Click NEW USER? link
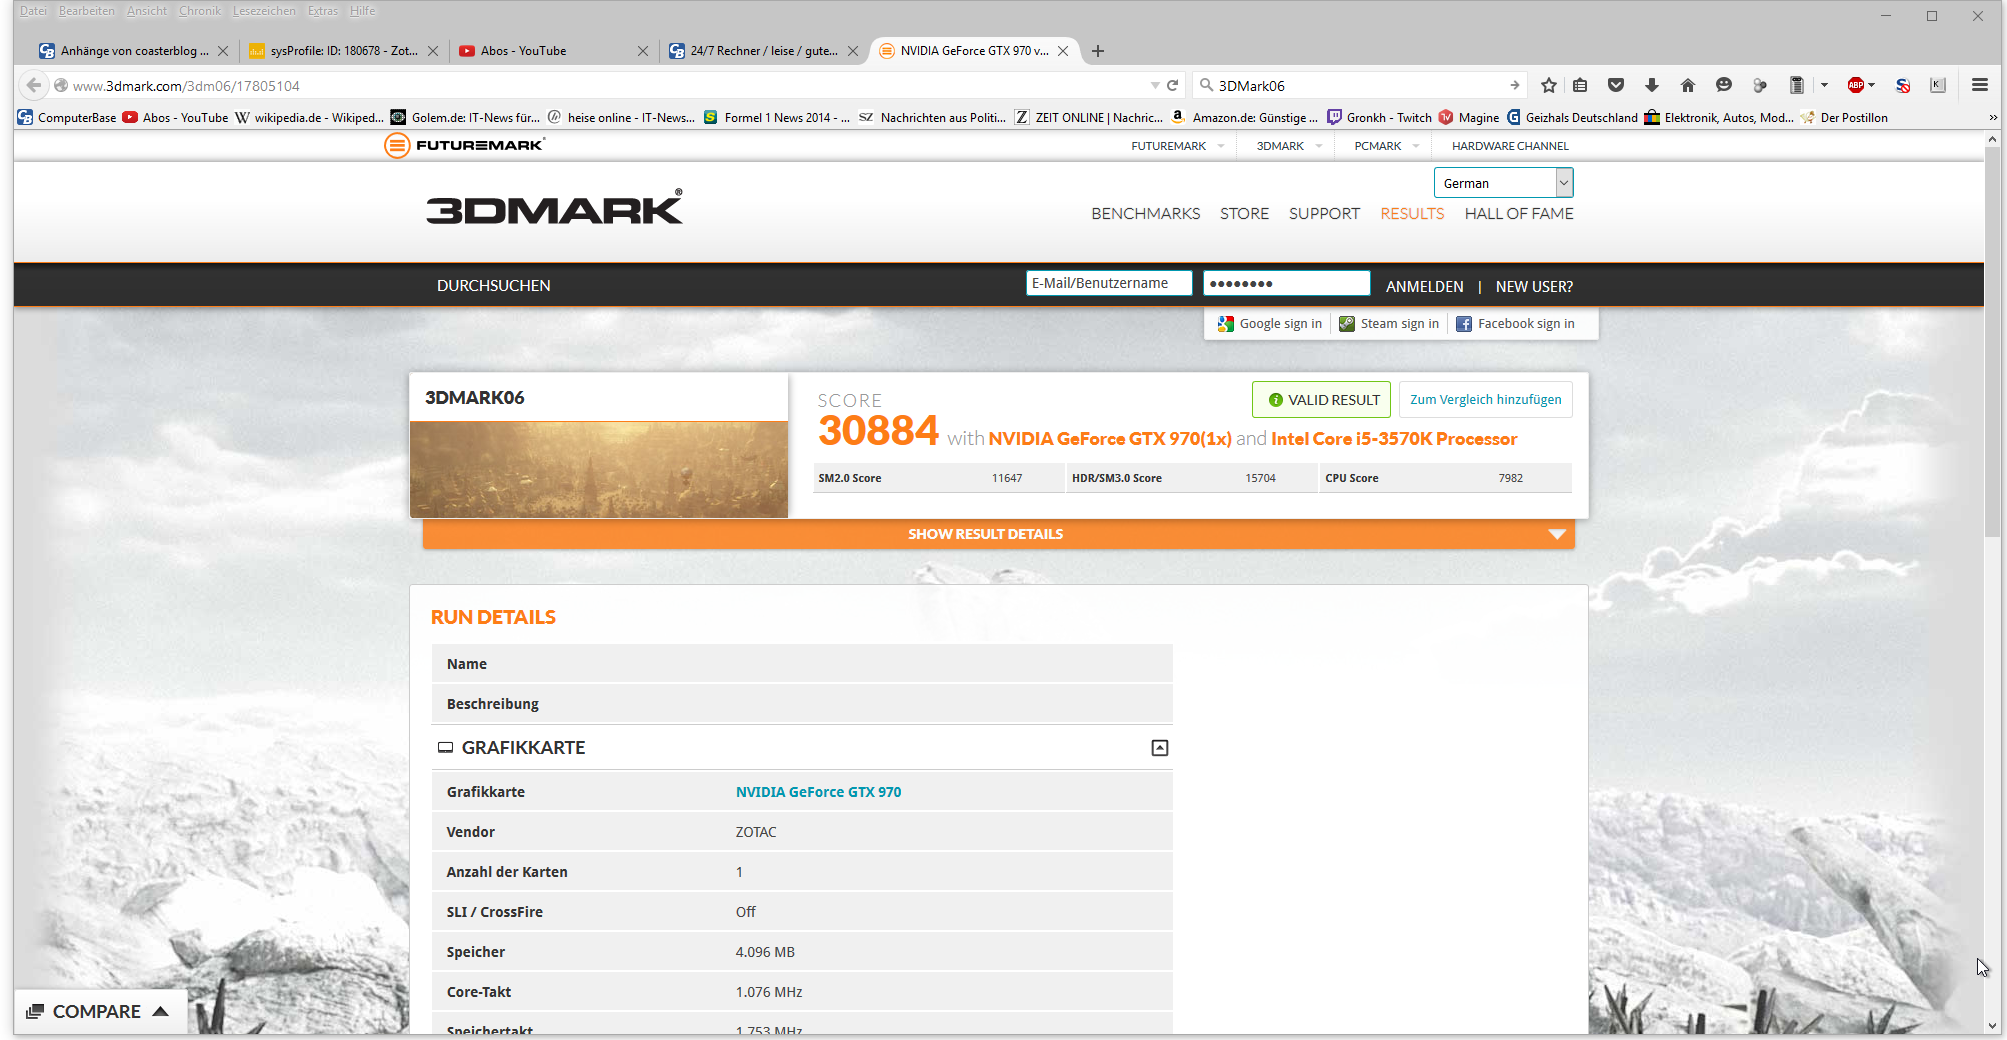This screenshot has height=1040, width=2007. 1534,287
